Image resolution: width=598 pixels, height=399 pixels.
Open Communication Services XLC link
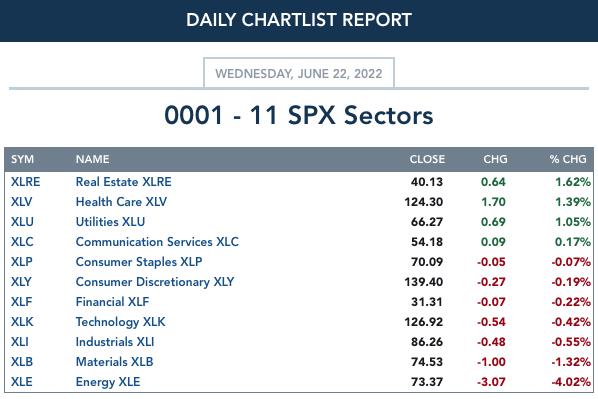click(157, 242)
